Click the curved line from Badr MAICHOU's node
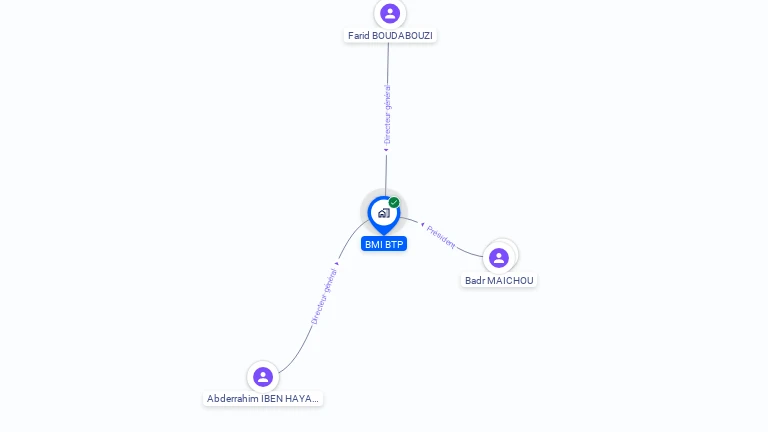Image resolution: width=768 pixels, height=432 pixels. 470,252
